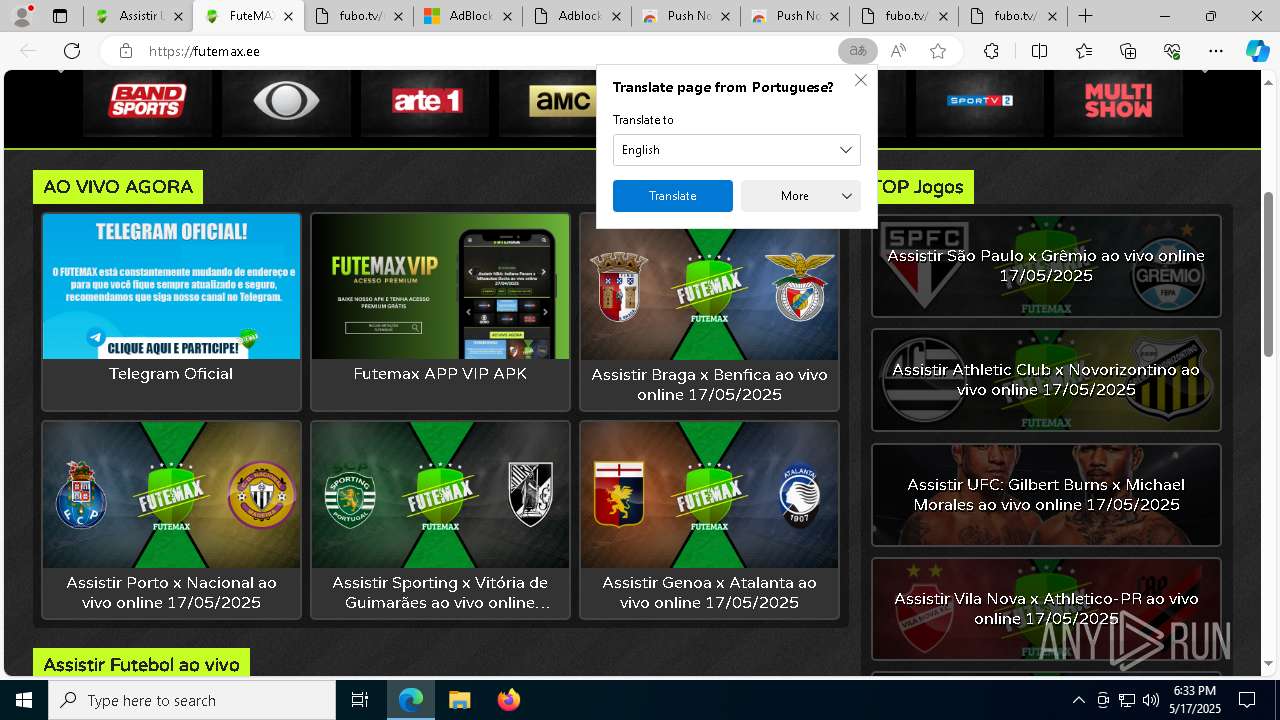Open a new tab with plus icon

point(1085,16)
